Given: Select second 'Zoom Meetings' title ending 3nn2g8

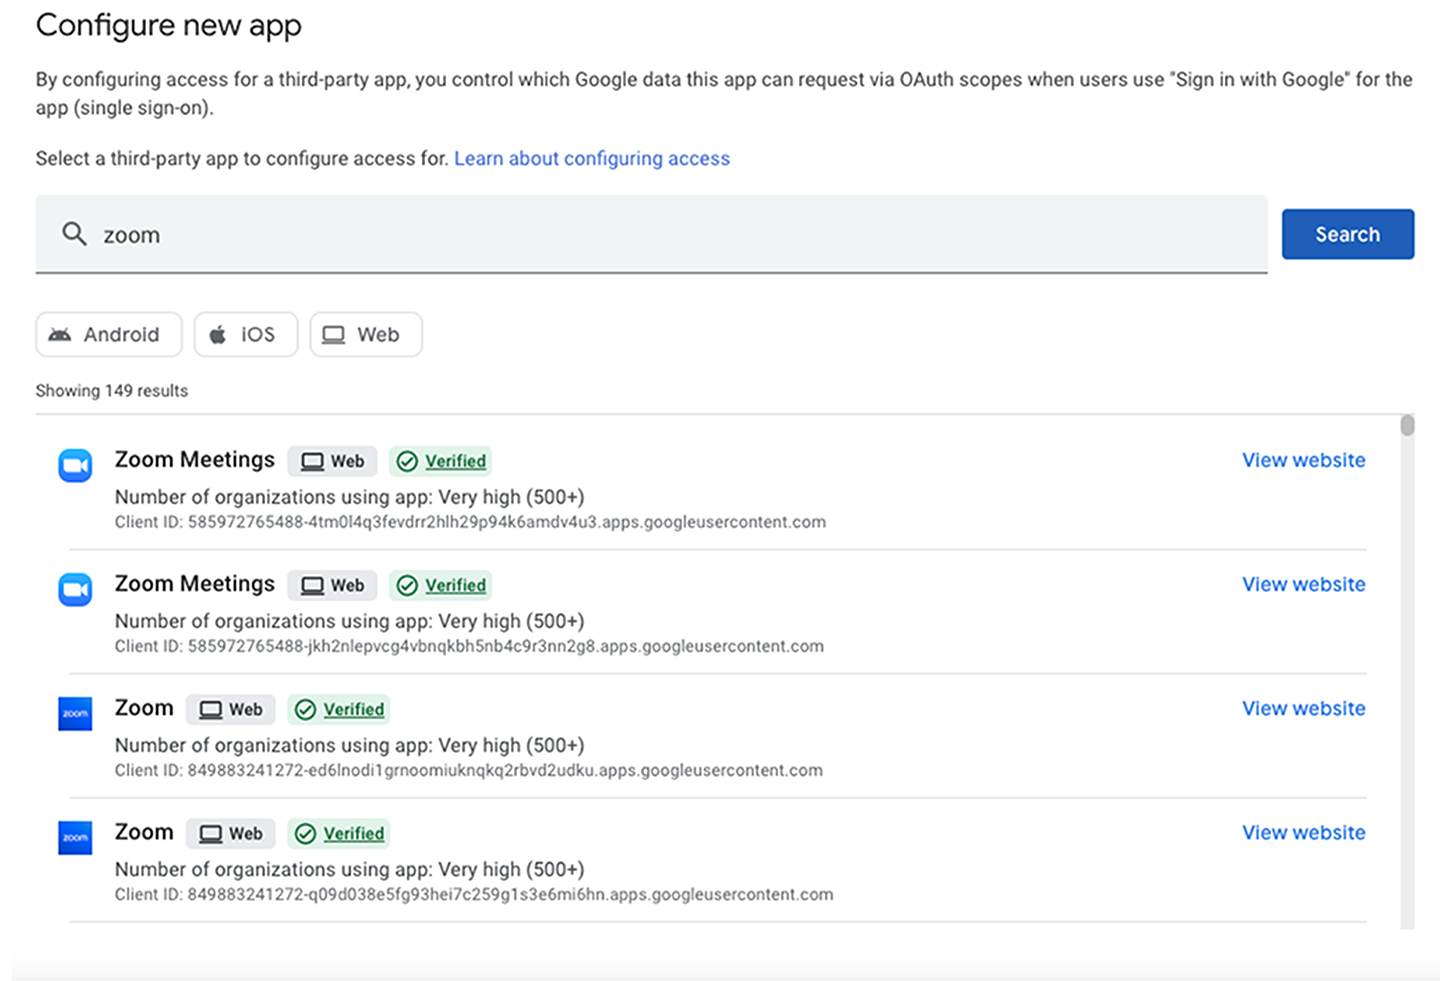Looking at the screenshot, I should (194, 584).
